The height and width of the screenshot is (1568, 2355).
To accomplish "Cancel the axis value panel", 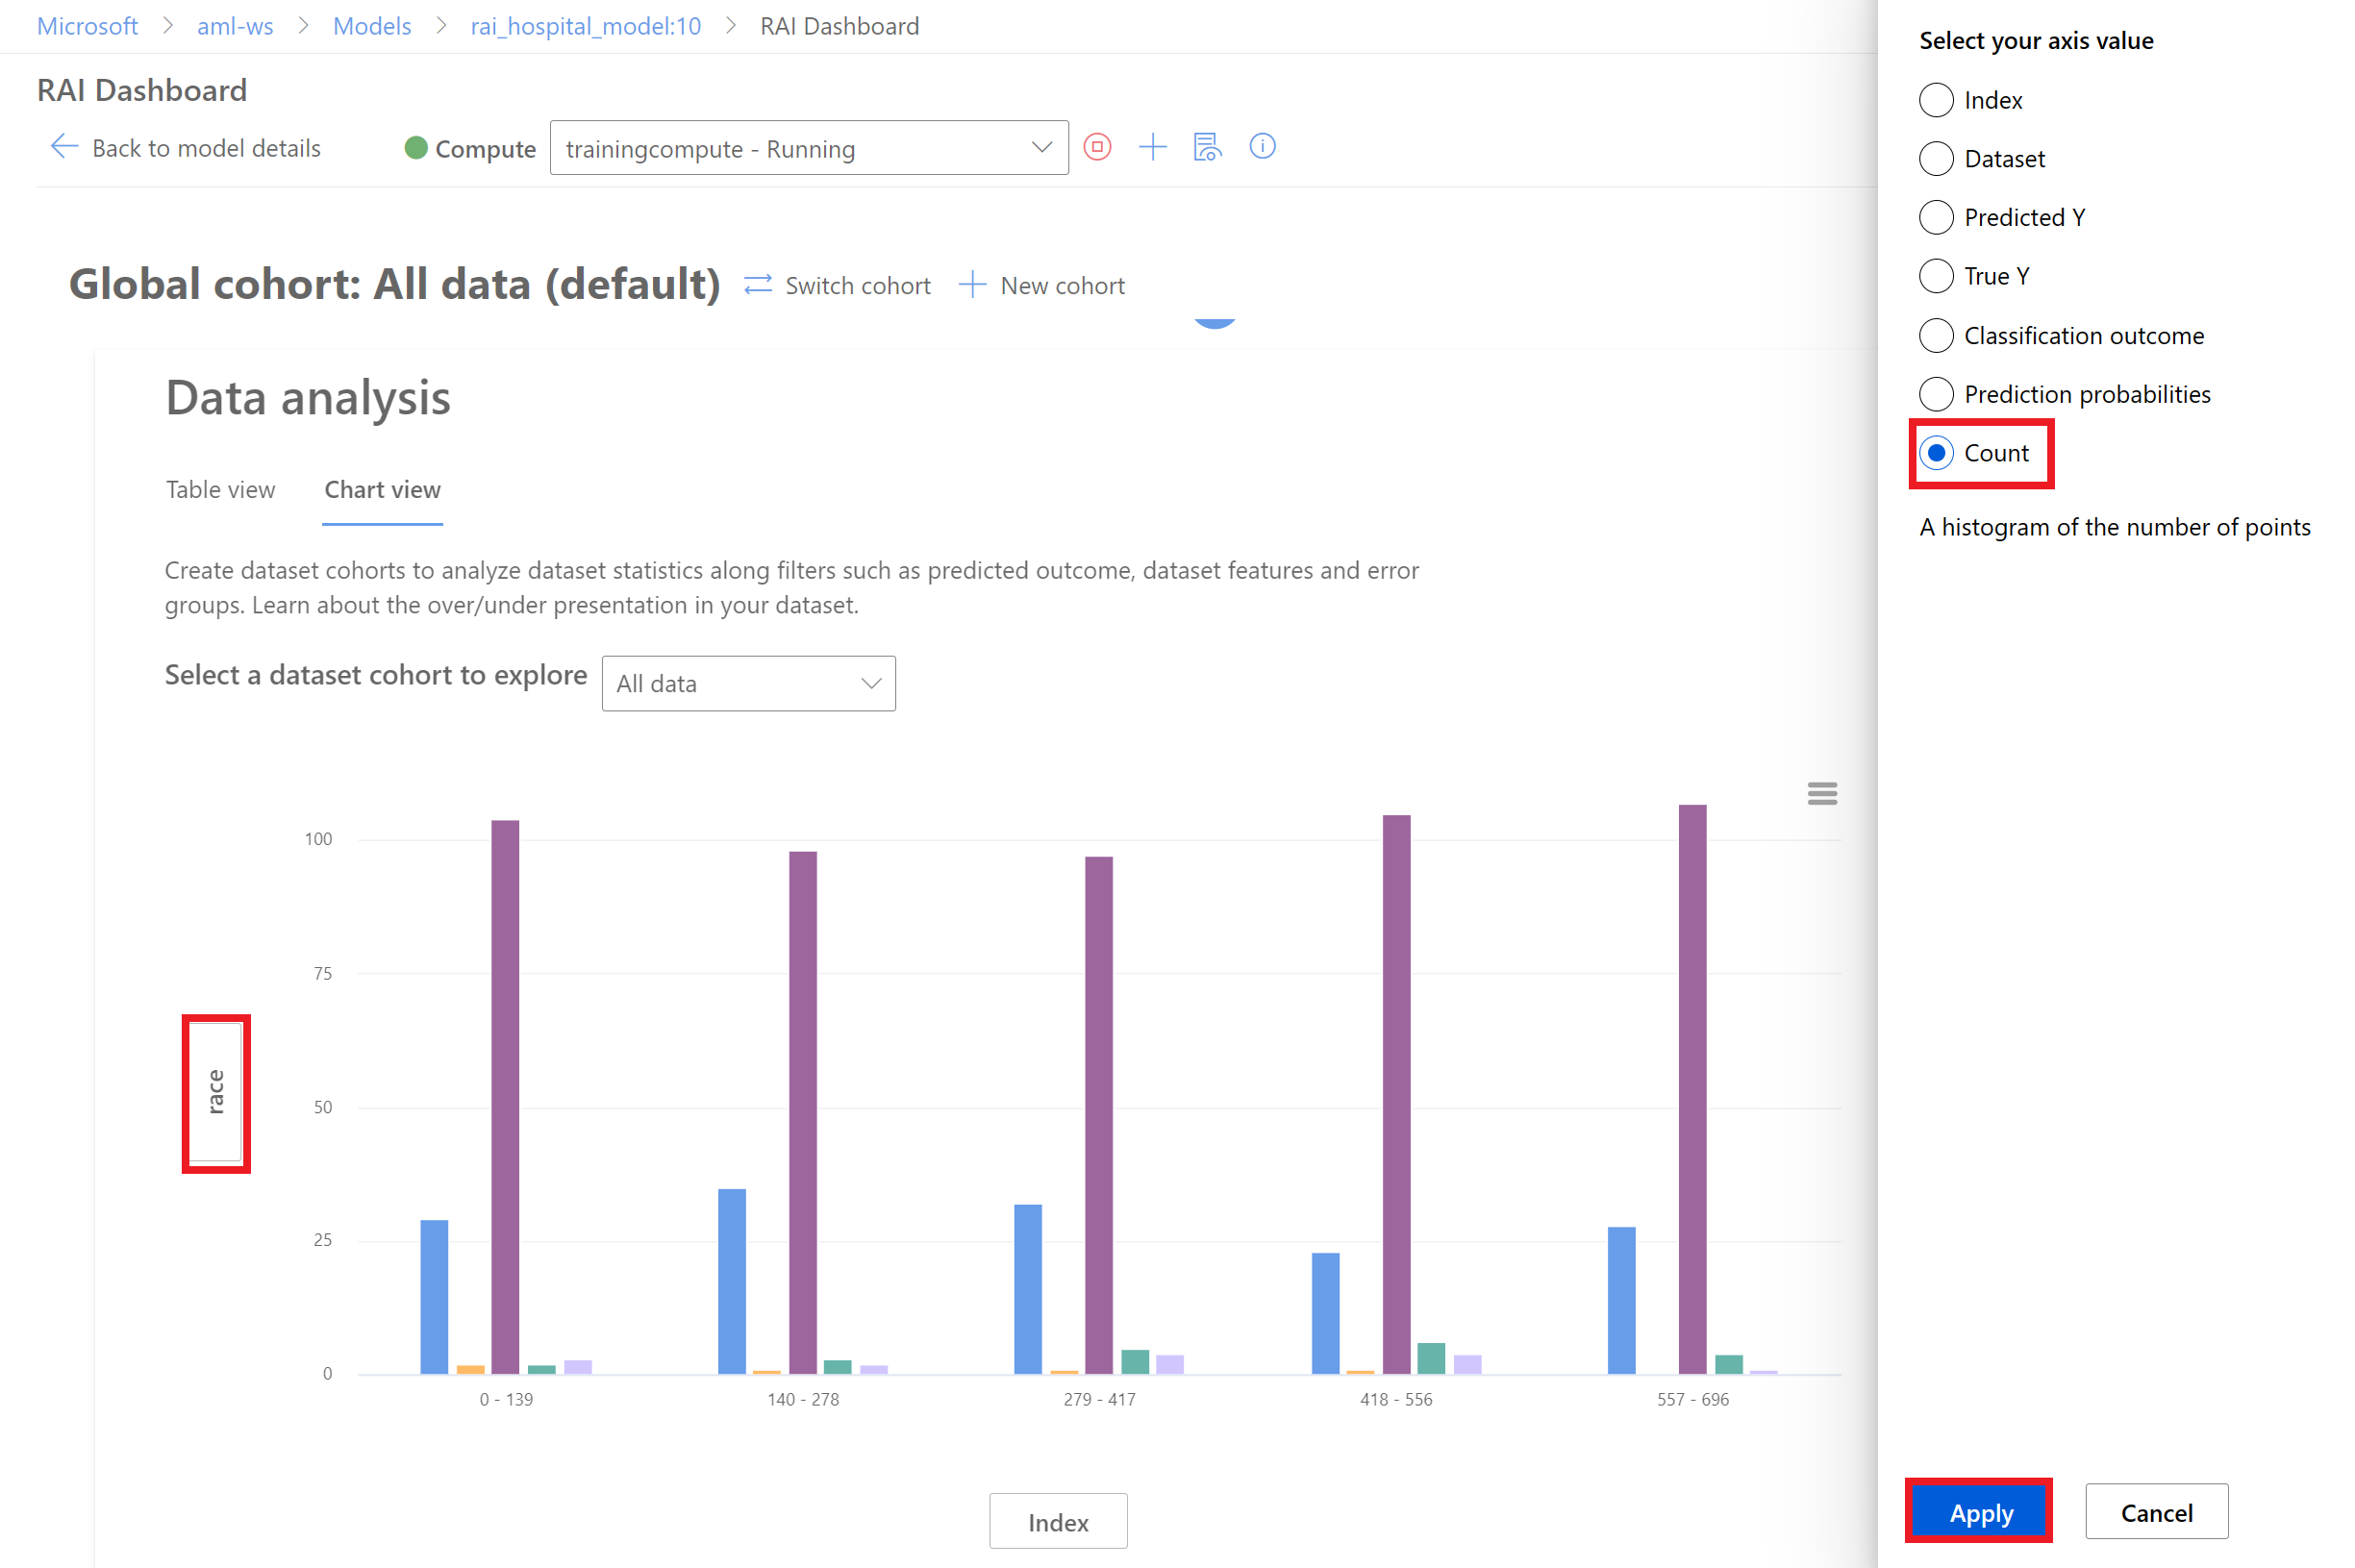I will pos(2156,1512).
